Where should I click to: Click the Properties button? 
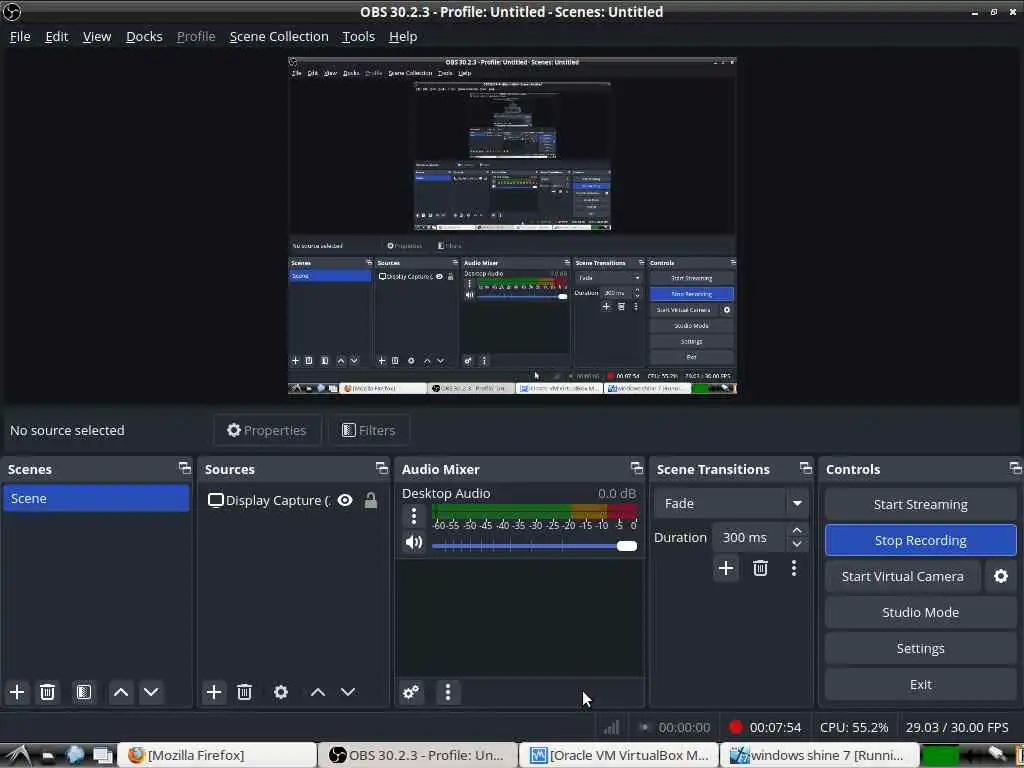point(266,430)
